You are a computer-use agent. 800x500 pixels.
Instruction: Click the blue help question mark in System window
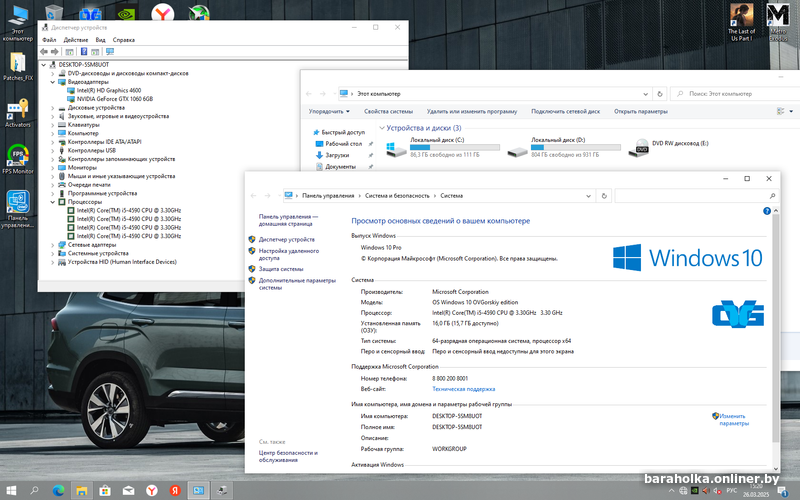coord(767,211)
